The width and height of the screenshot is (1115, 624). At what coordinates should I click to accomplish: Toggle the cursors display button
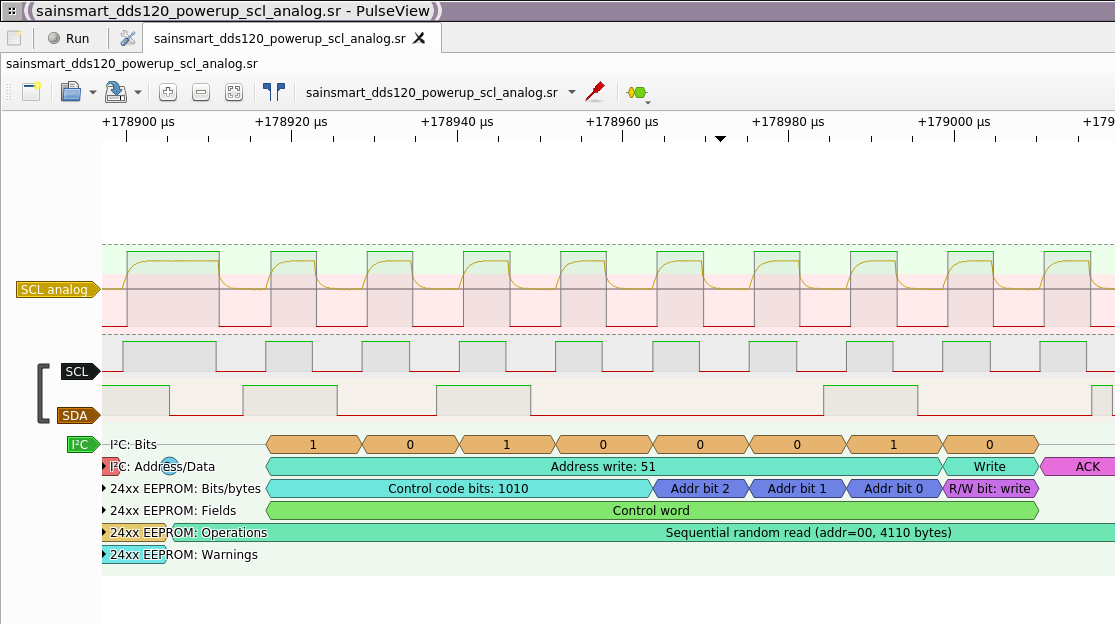[273, 92]
